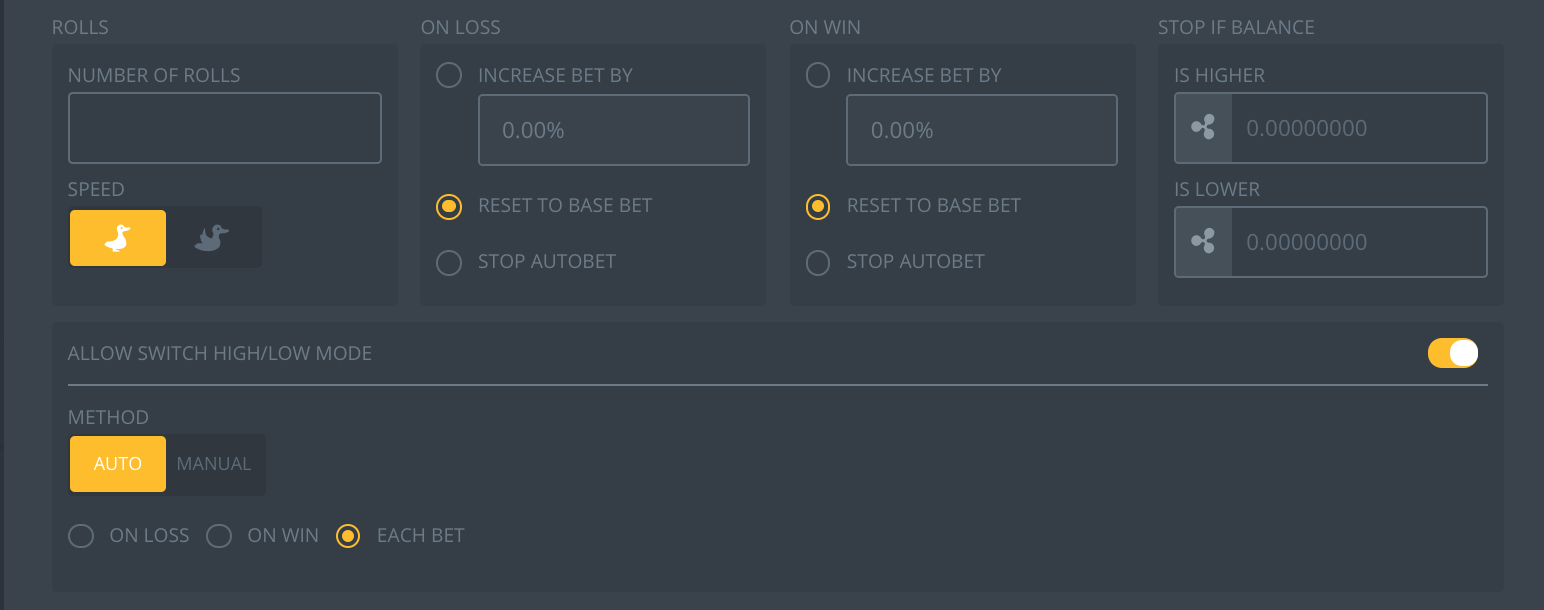Screen dimensions: 1544x610
Task: Click the Is Higher balance amount field
Action: [x=1358, y=128]
